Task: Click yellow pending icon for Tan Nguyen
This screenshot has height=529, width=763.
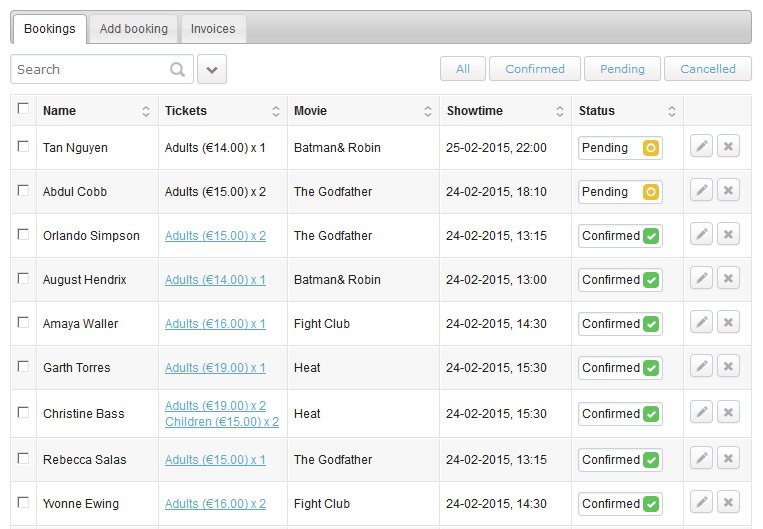Action: coord(651,148)
